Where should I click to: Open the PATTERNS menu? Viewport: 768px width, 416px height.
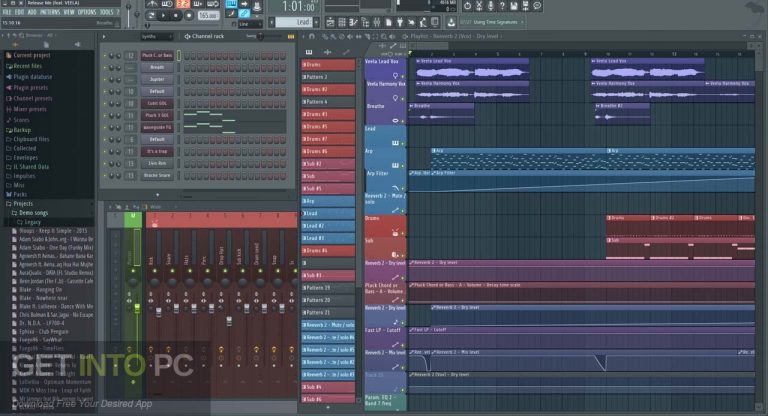tap(50, 12)
